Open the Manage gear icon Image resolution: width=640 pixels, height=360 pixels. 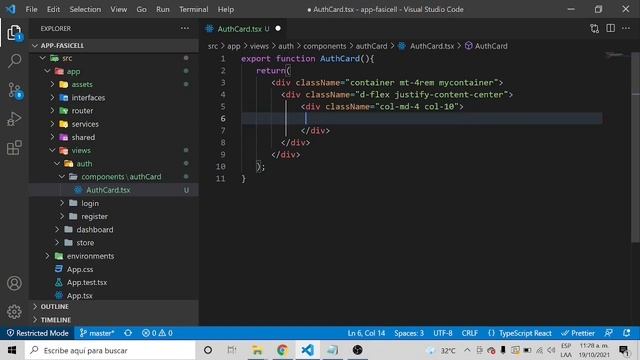pyautogui.click(x=14, y=311)
